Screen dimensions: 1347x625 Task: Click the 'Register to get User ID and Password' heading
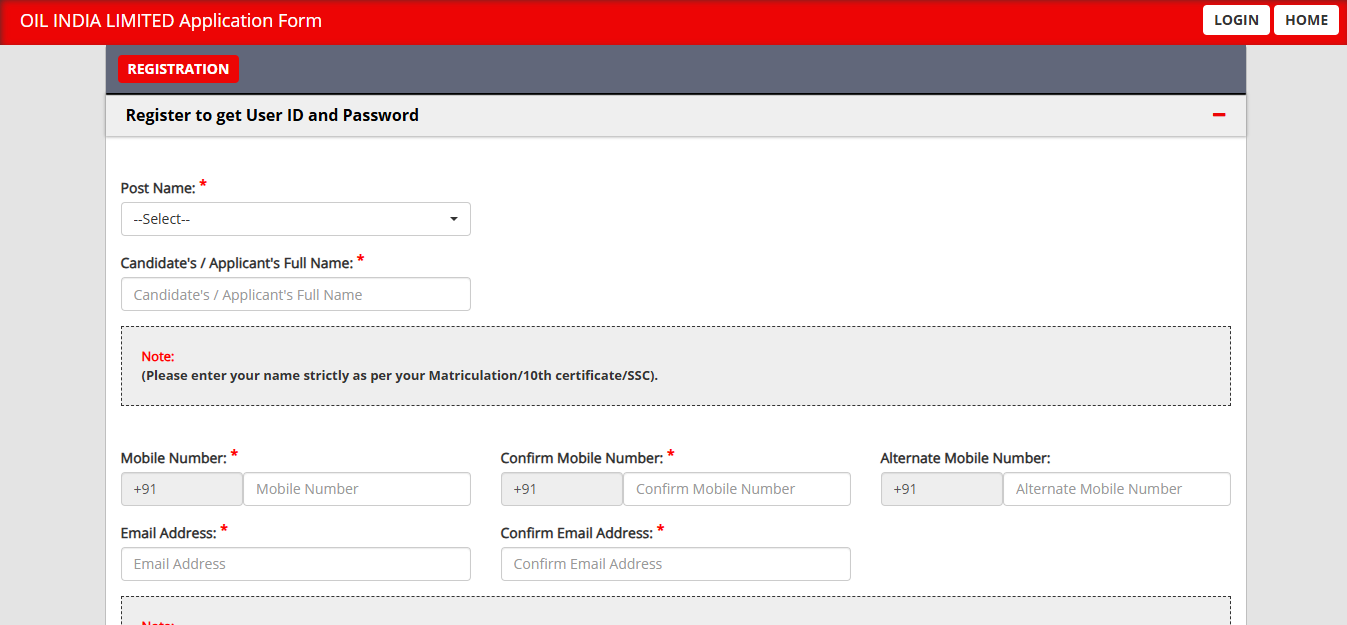point(272,115)
